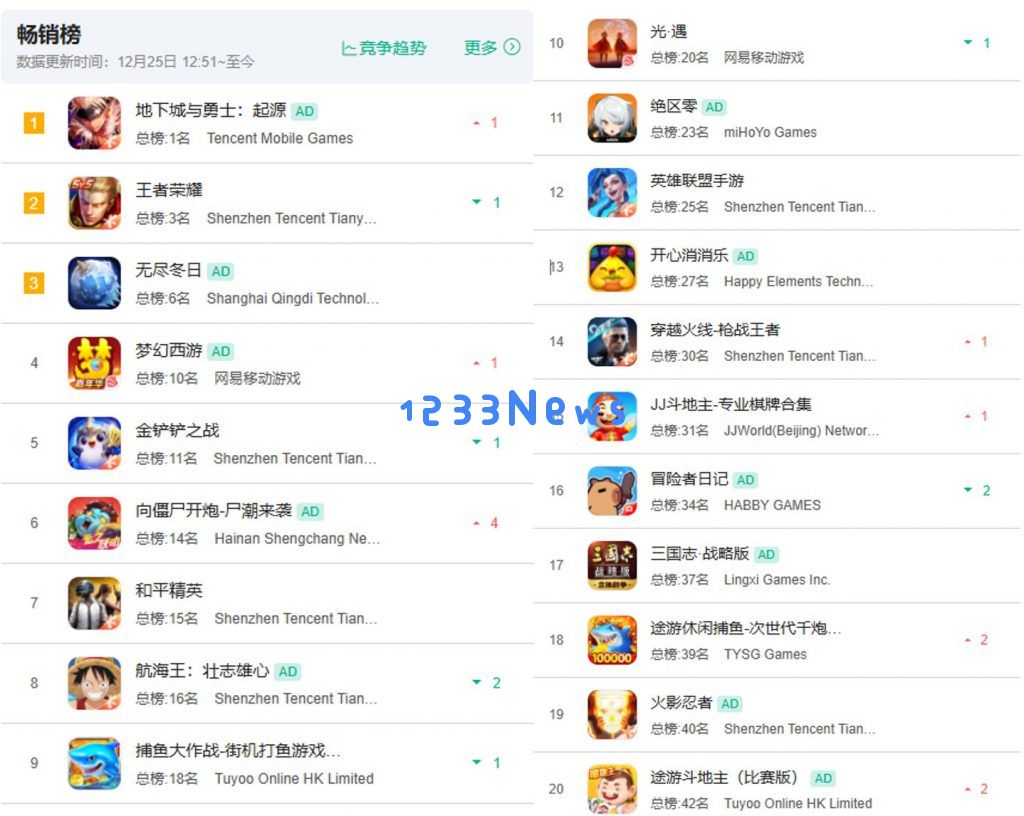The image size is (1024, 816).
Task: Select the 冒险者日记 game title
Action: click(x=689, y=479)
